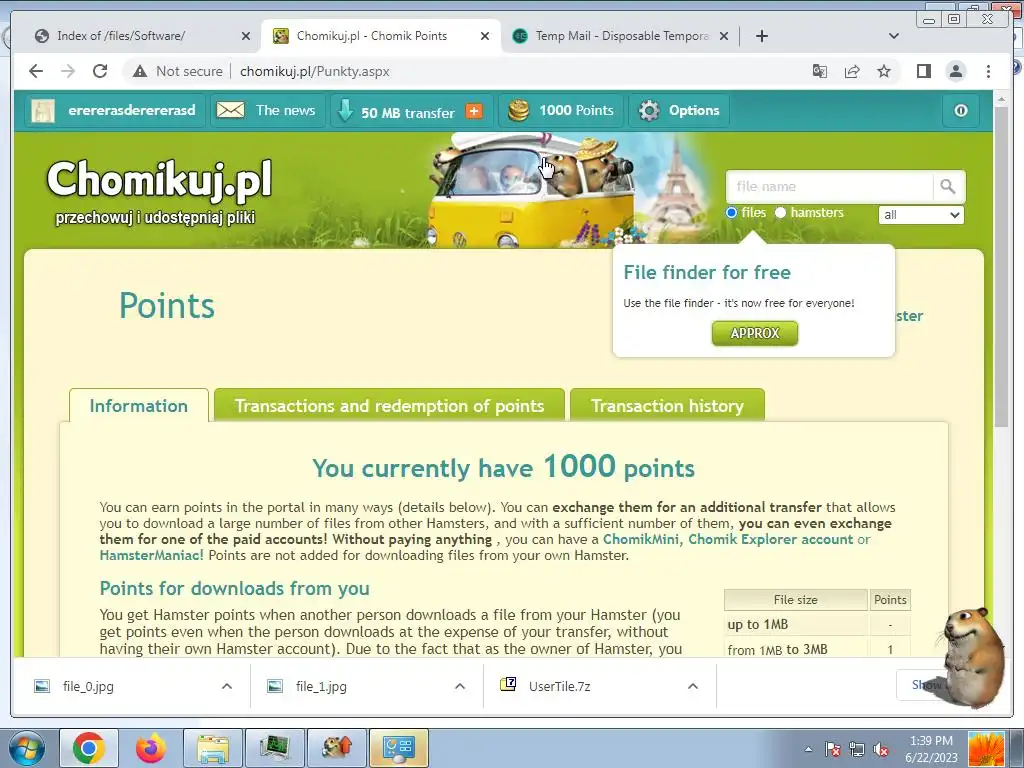
Task: Expand file_1.jpg download options
Action: (x=460, y=686)
